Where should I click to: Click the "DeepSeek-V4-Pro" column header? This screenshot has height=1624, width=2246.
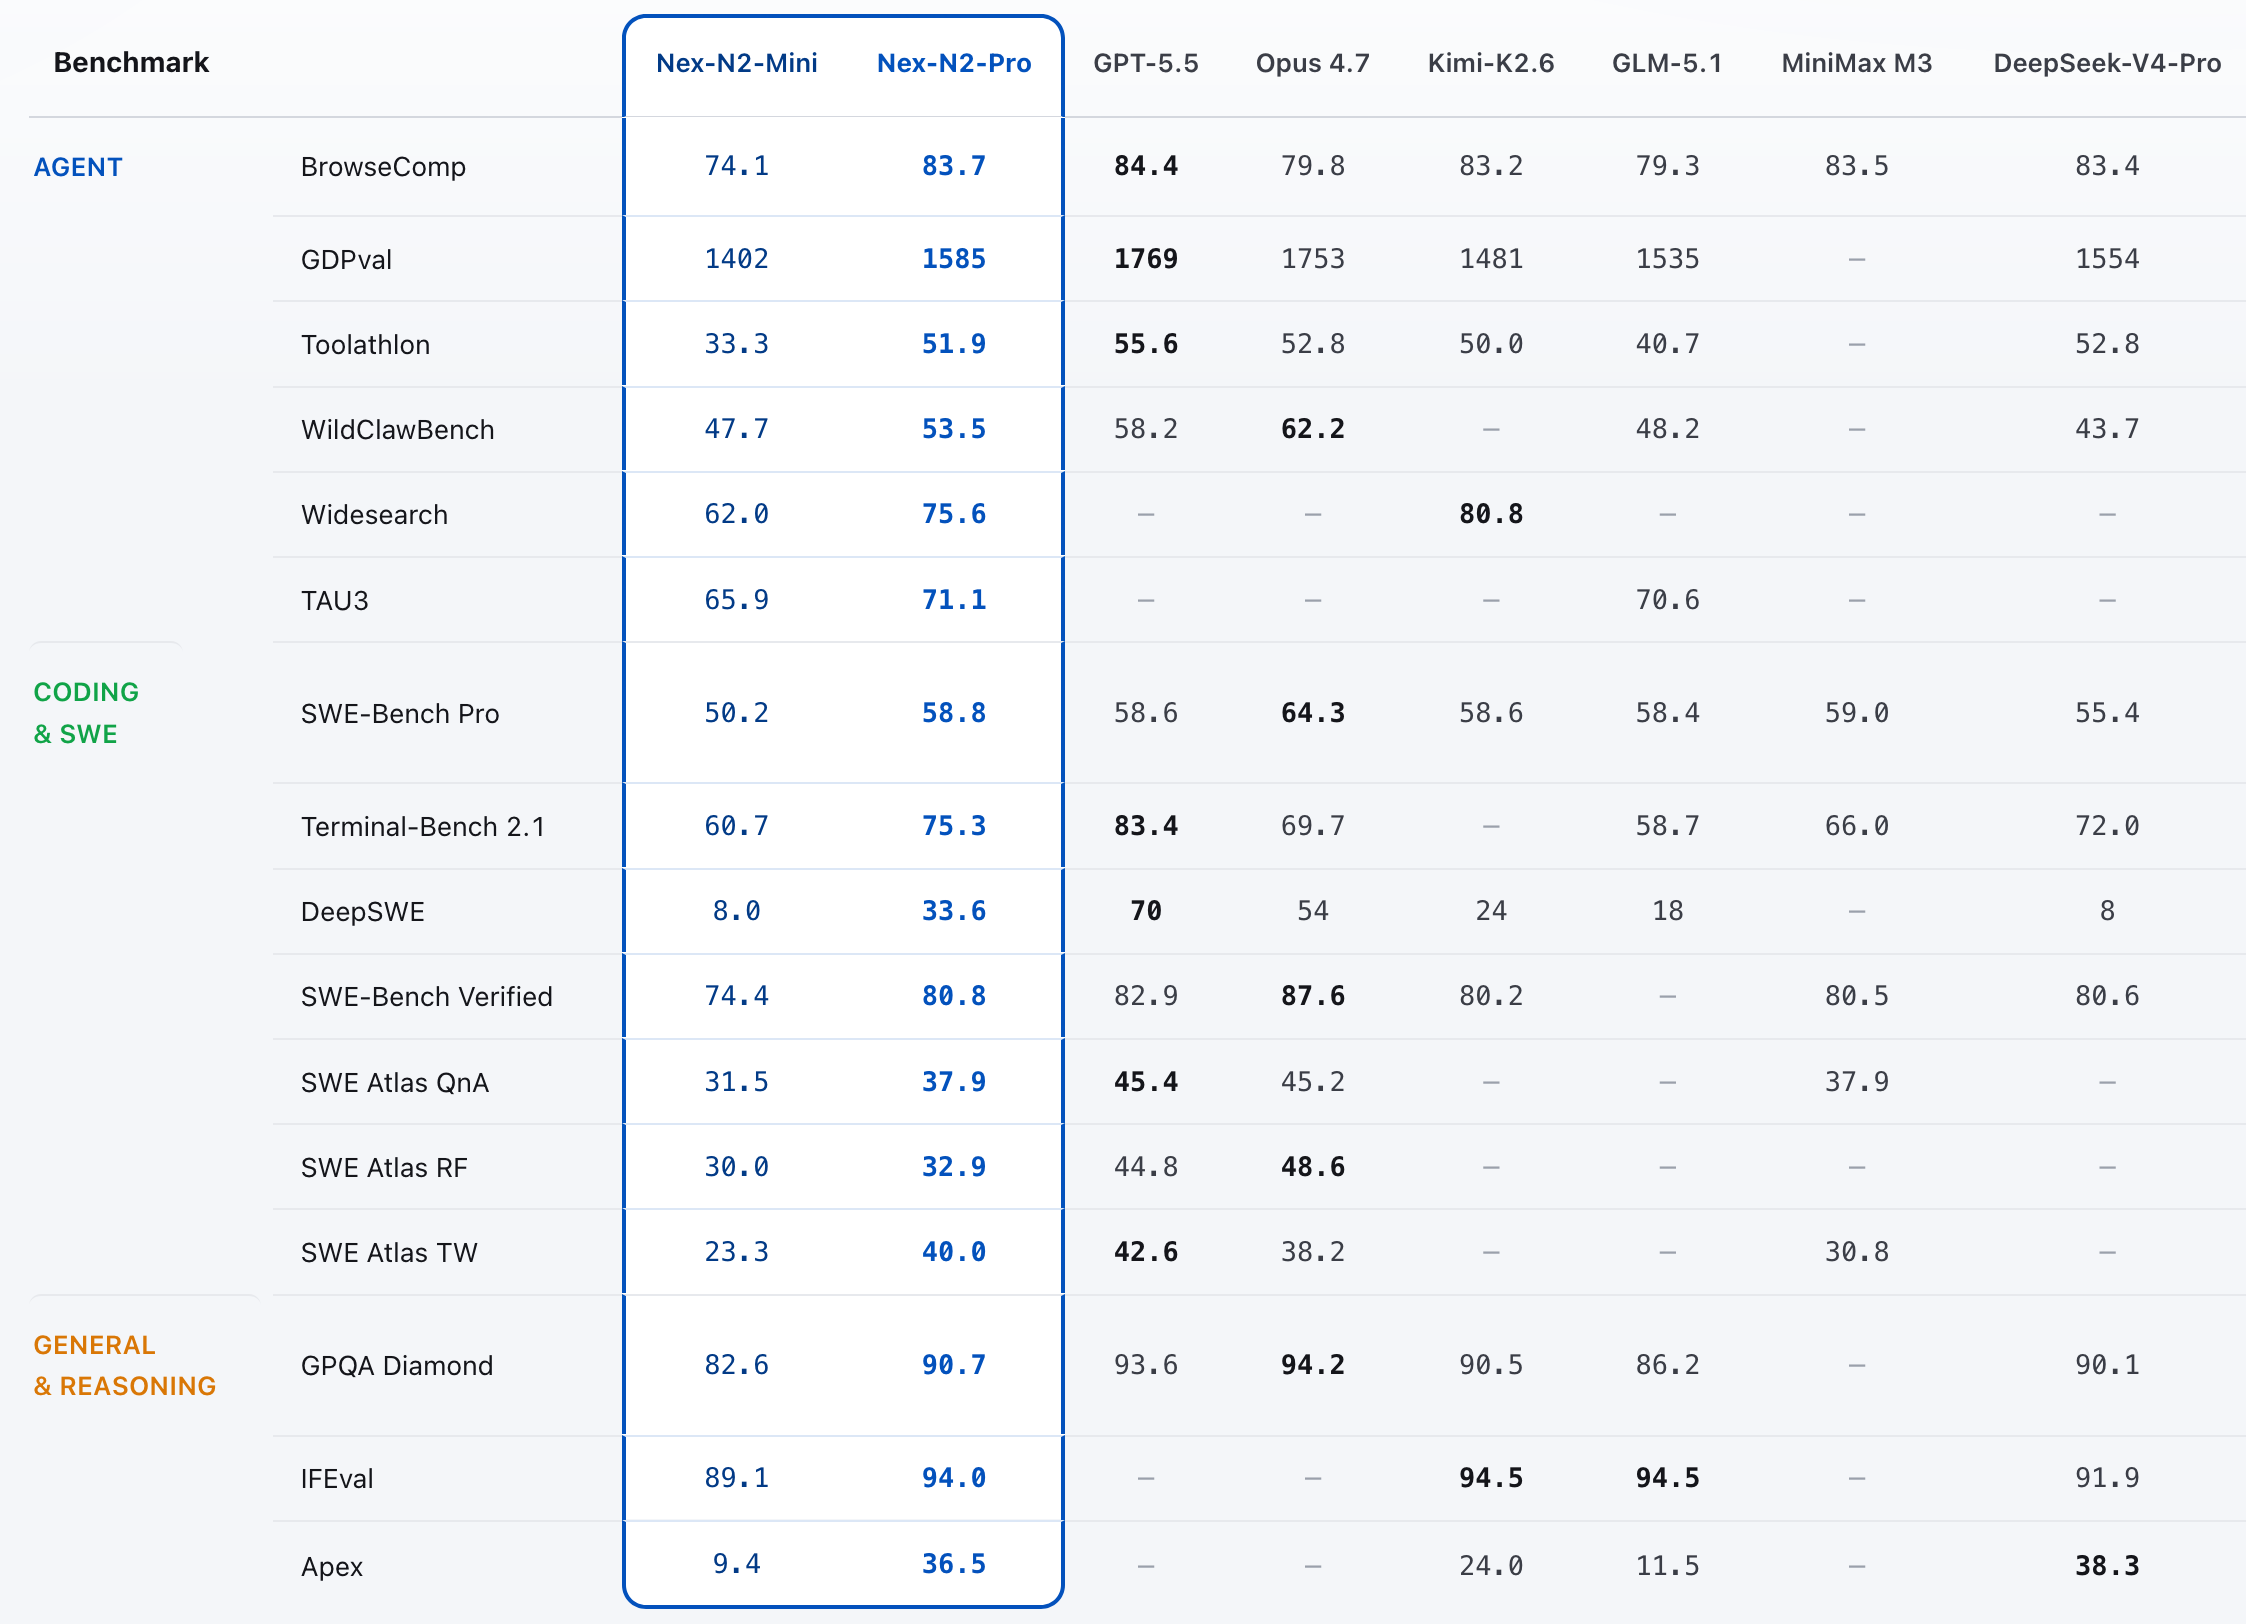pos(2107,63)
